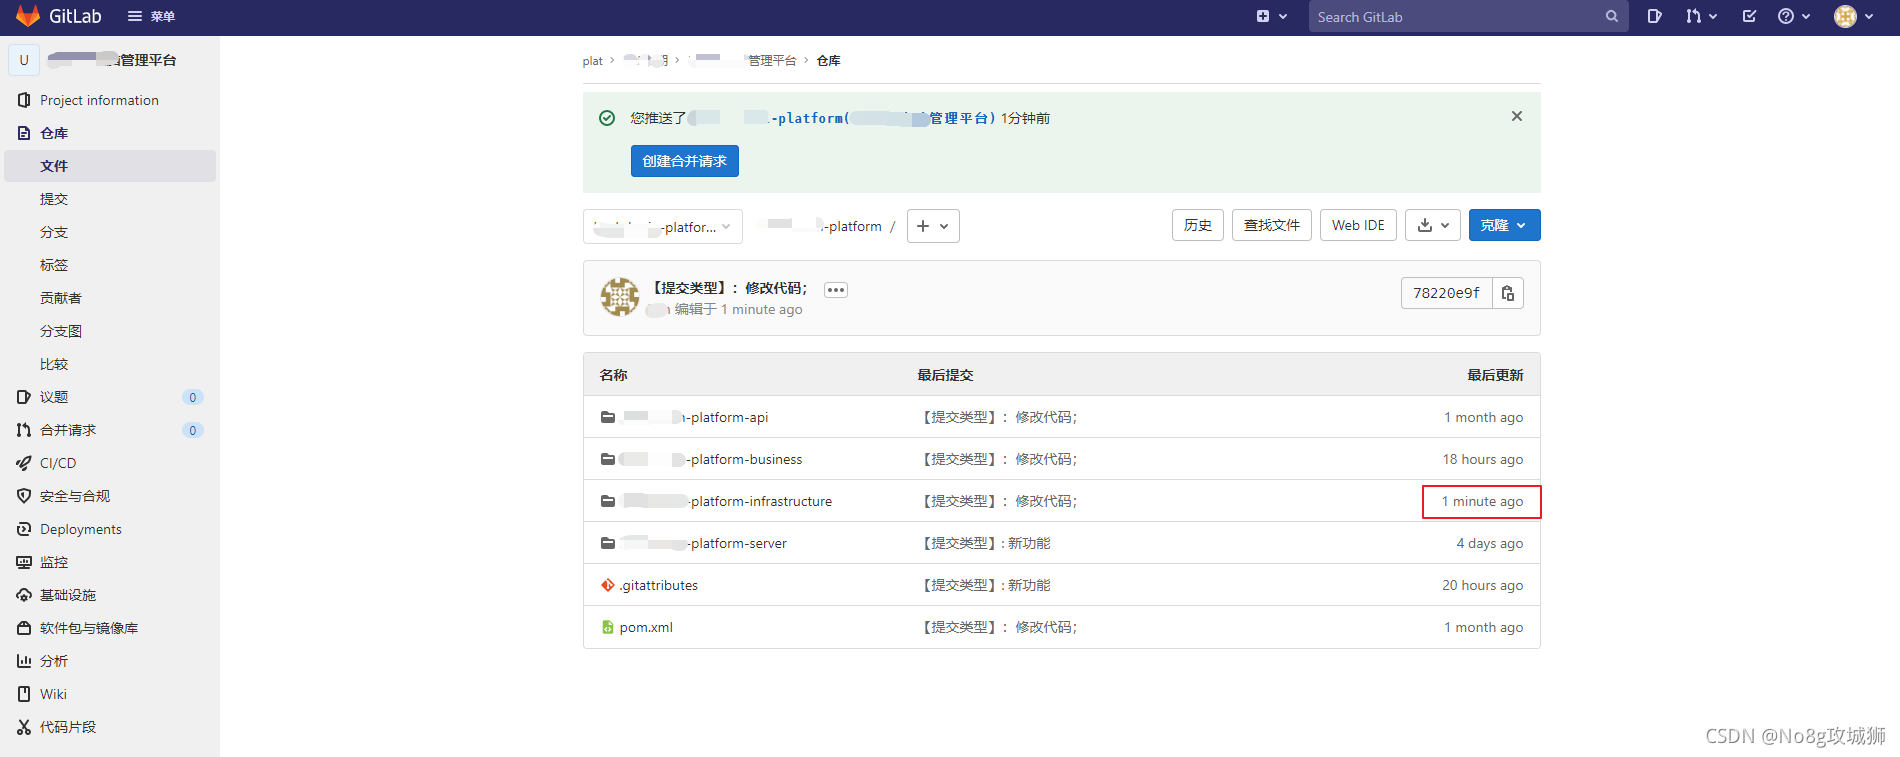Click commit hash 78220e9f
The width and height of the screenshot is (1900, 757).
(1446, 293)
